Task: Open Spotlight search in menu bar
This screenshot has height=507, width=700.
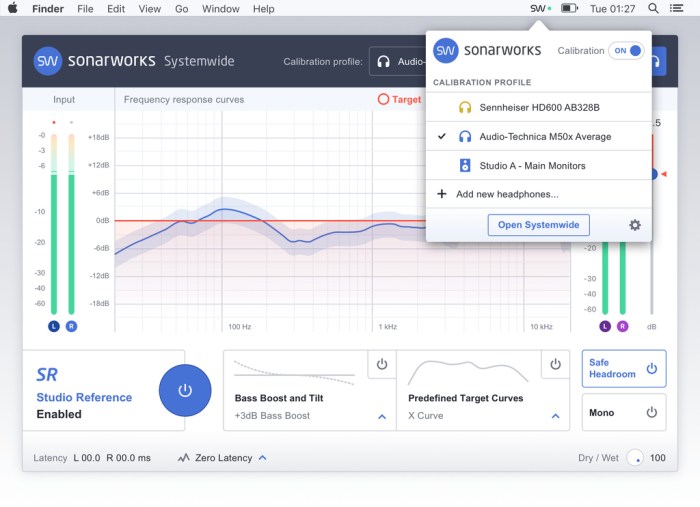Action: (653, 9)
